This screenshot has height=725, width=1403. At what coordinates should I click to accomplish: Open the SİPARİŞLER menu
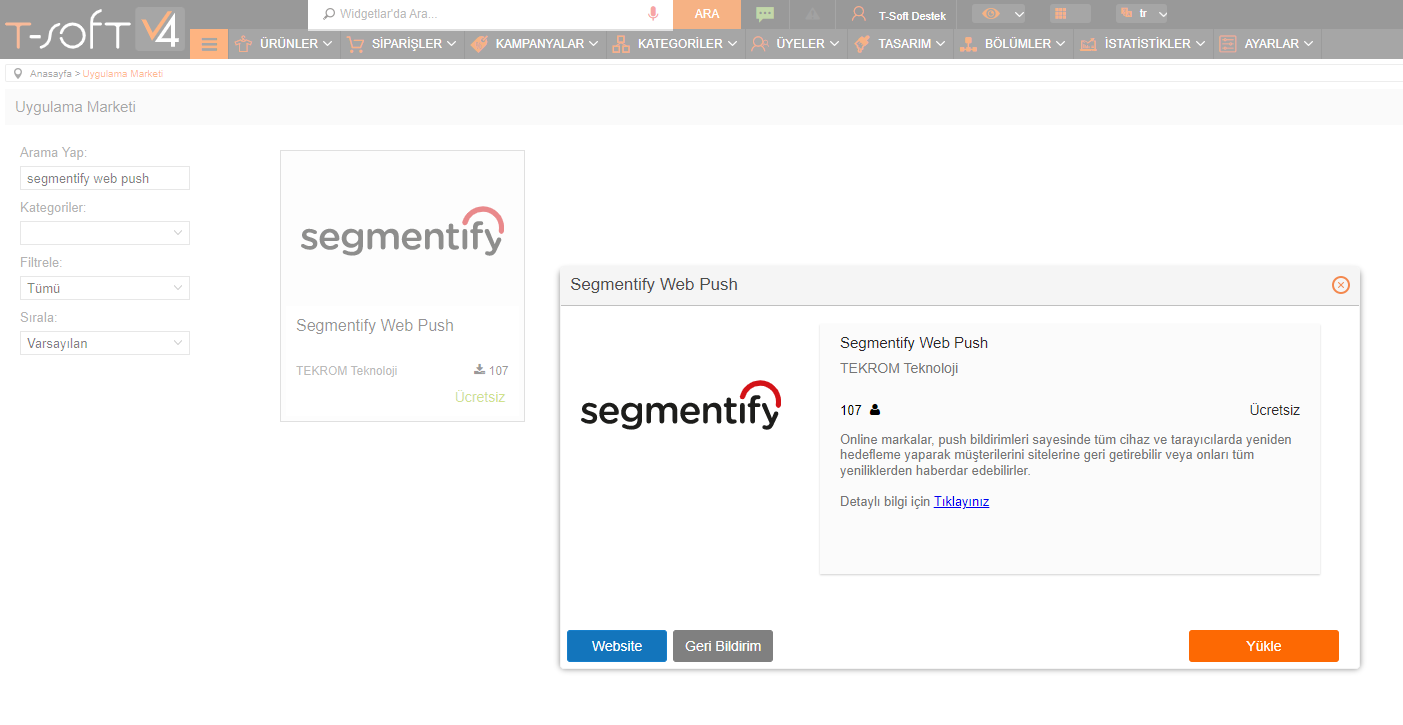click(x=401, y=44)
